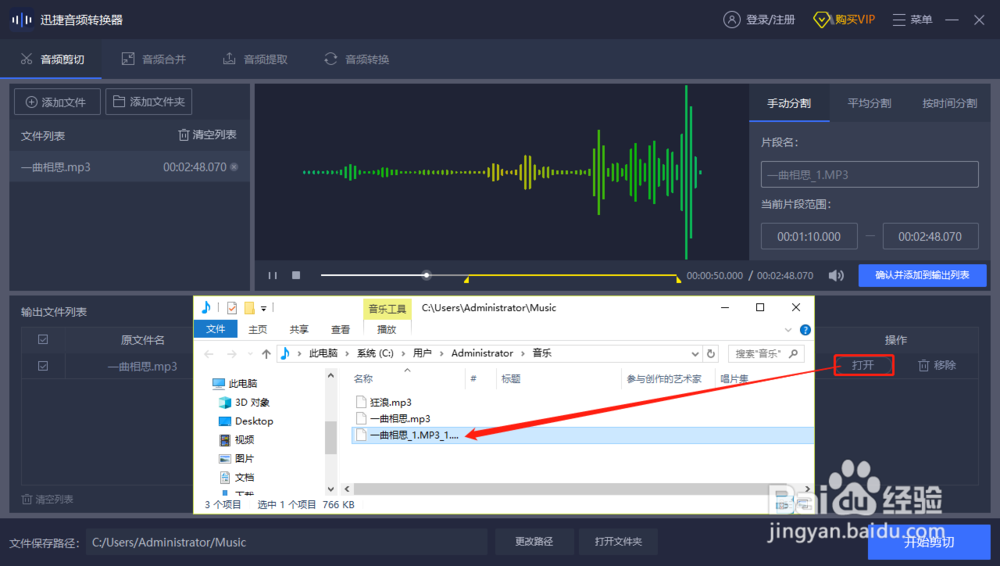Click 确认并添加到输出列表 button
The height and width of the screenshot is (566, 1000).
click(x=922, y=275)
